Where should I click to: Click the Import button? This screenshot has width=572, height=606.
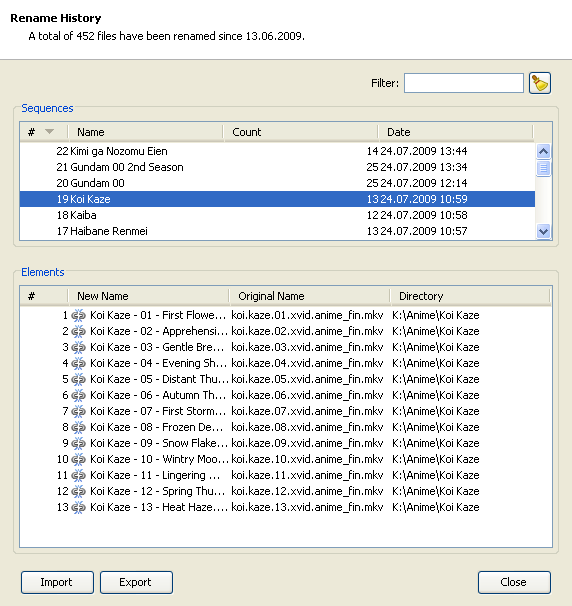(57, 582)
